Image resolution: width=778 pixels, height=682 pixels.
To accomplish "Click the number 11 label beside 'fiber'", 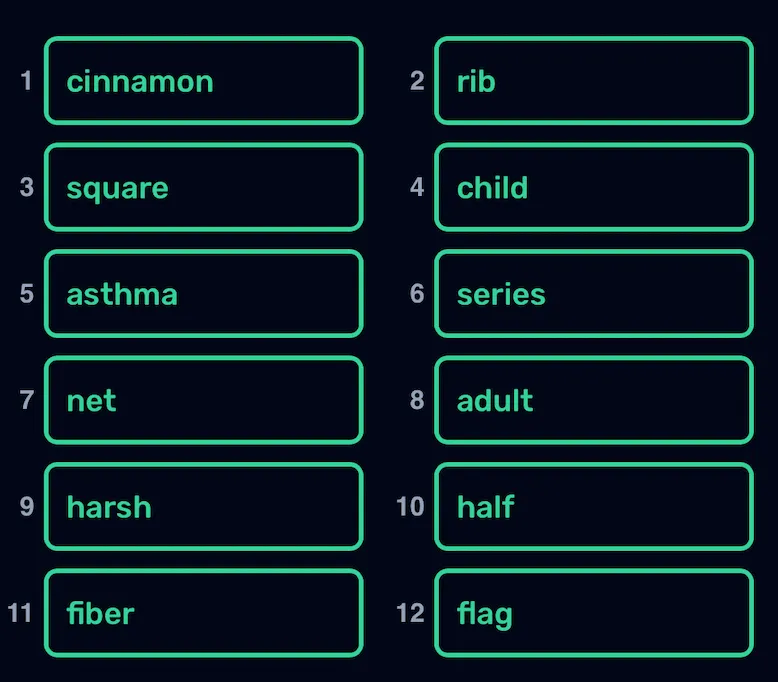I will [21, 613].
